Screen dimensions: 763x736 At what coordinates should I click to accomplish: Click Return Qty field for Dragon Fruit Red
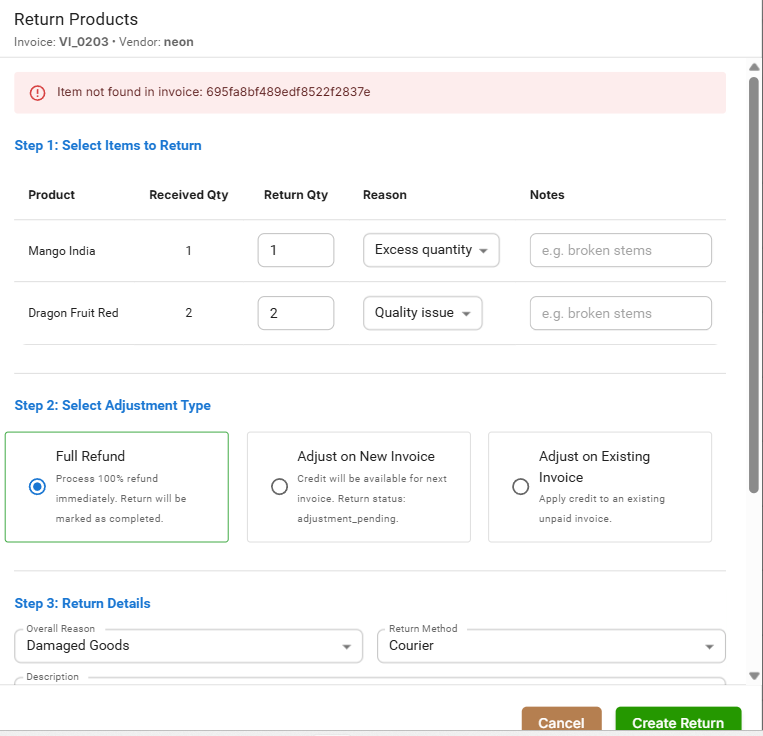295,313
